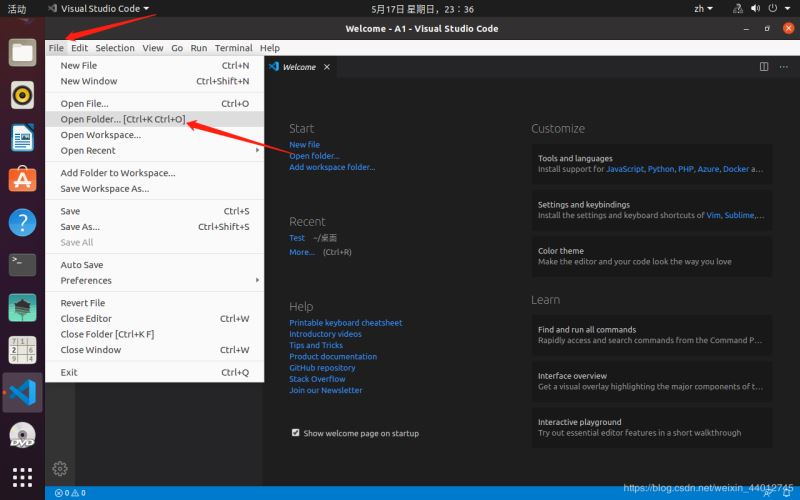
Task: Click New file link under Start
Action: [305, 144]
